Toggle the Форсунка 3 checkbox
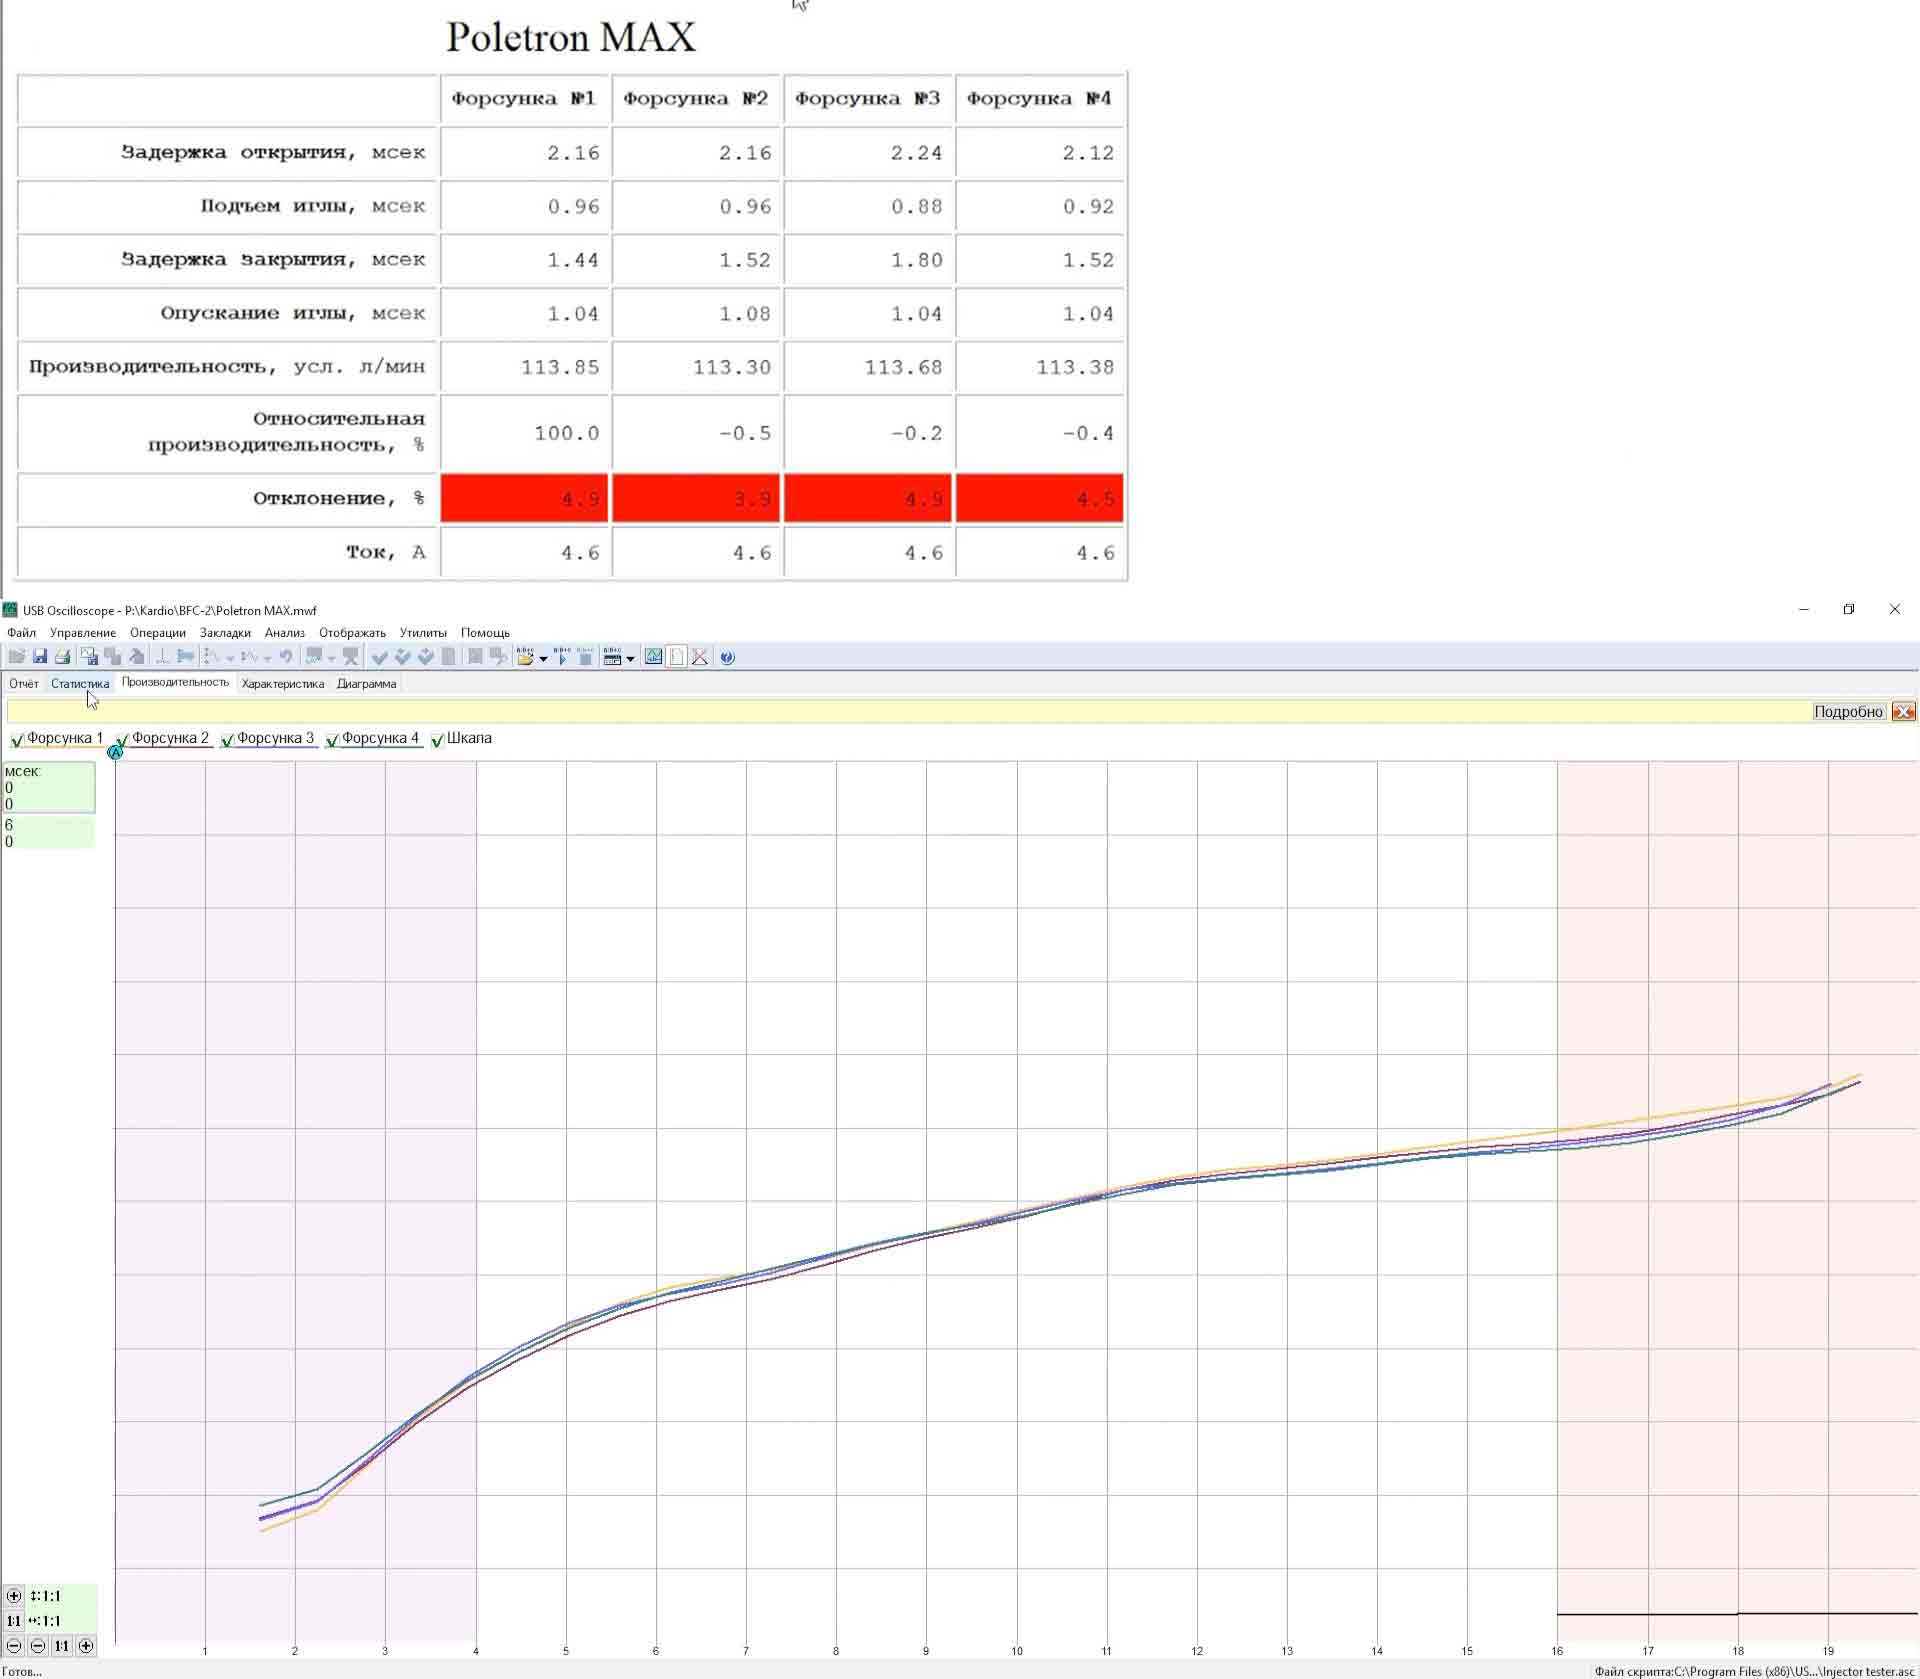Screen dimensions: 1920x1679 pos(227,740)
